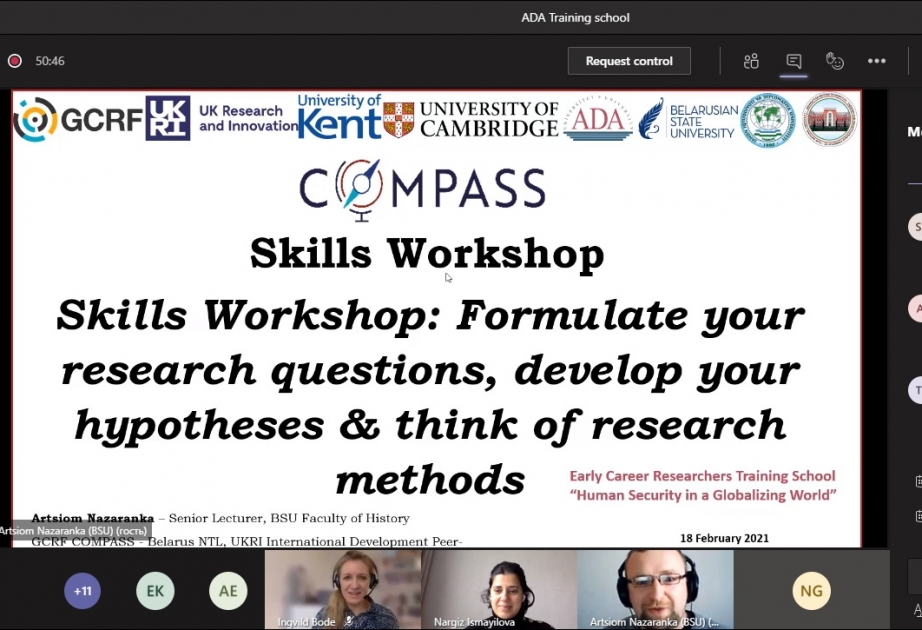Click the word methods on slide

[430, 480]
